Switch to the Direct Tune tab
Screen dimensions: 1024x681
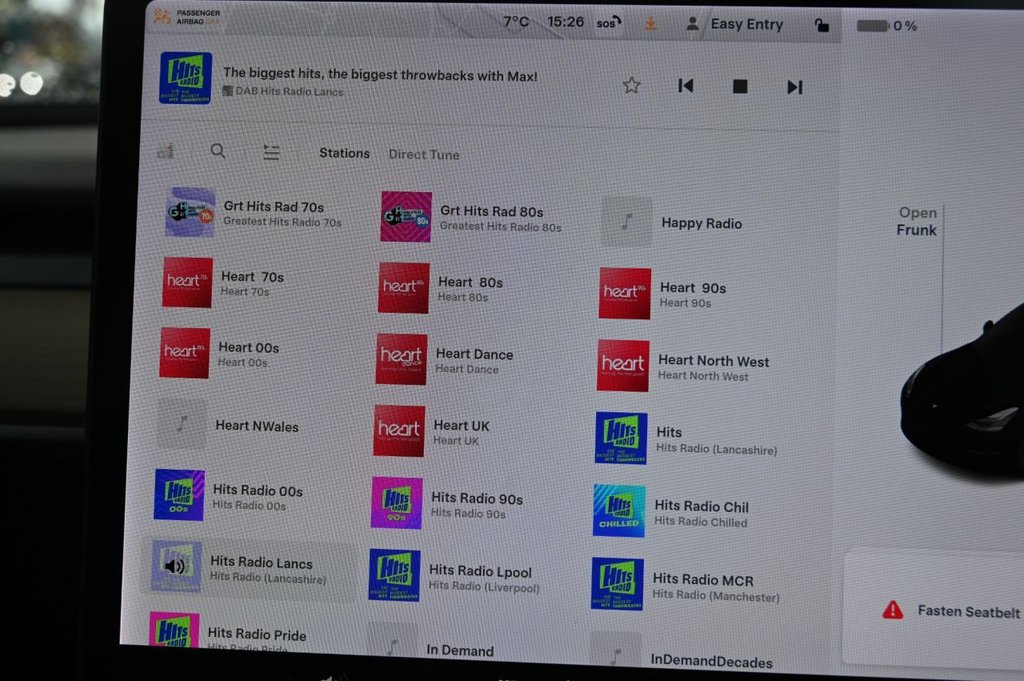click(424, 155)
